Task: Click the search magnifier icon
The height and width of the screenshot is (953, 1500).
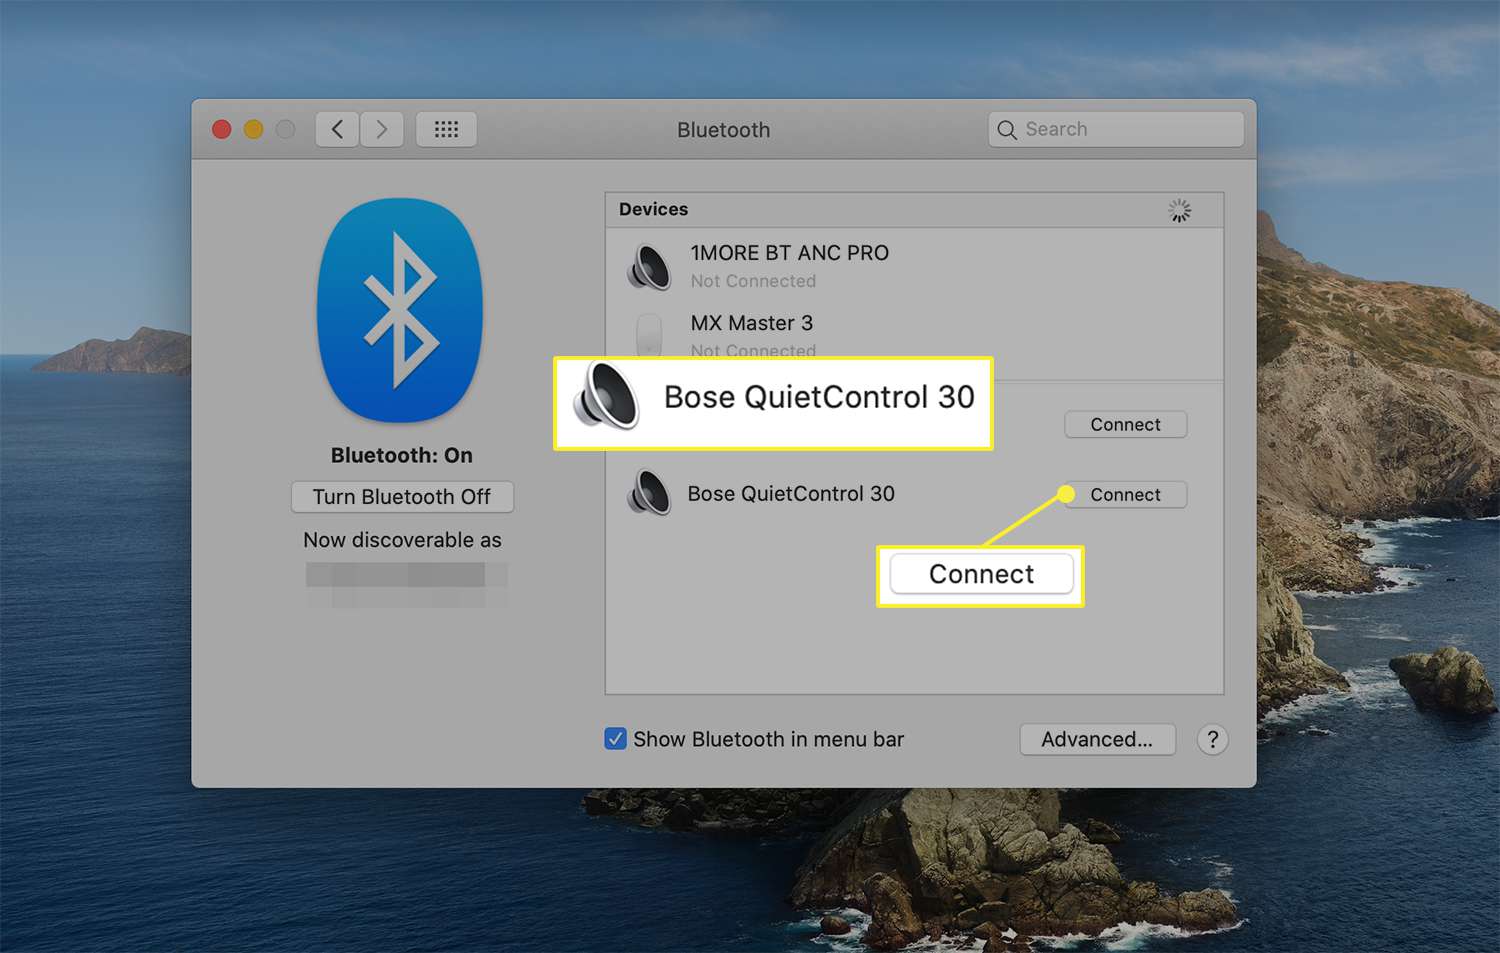Action: 1007,130
